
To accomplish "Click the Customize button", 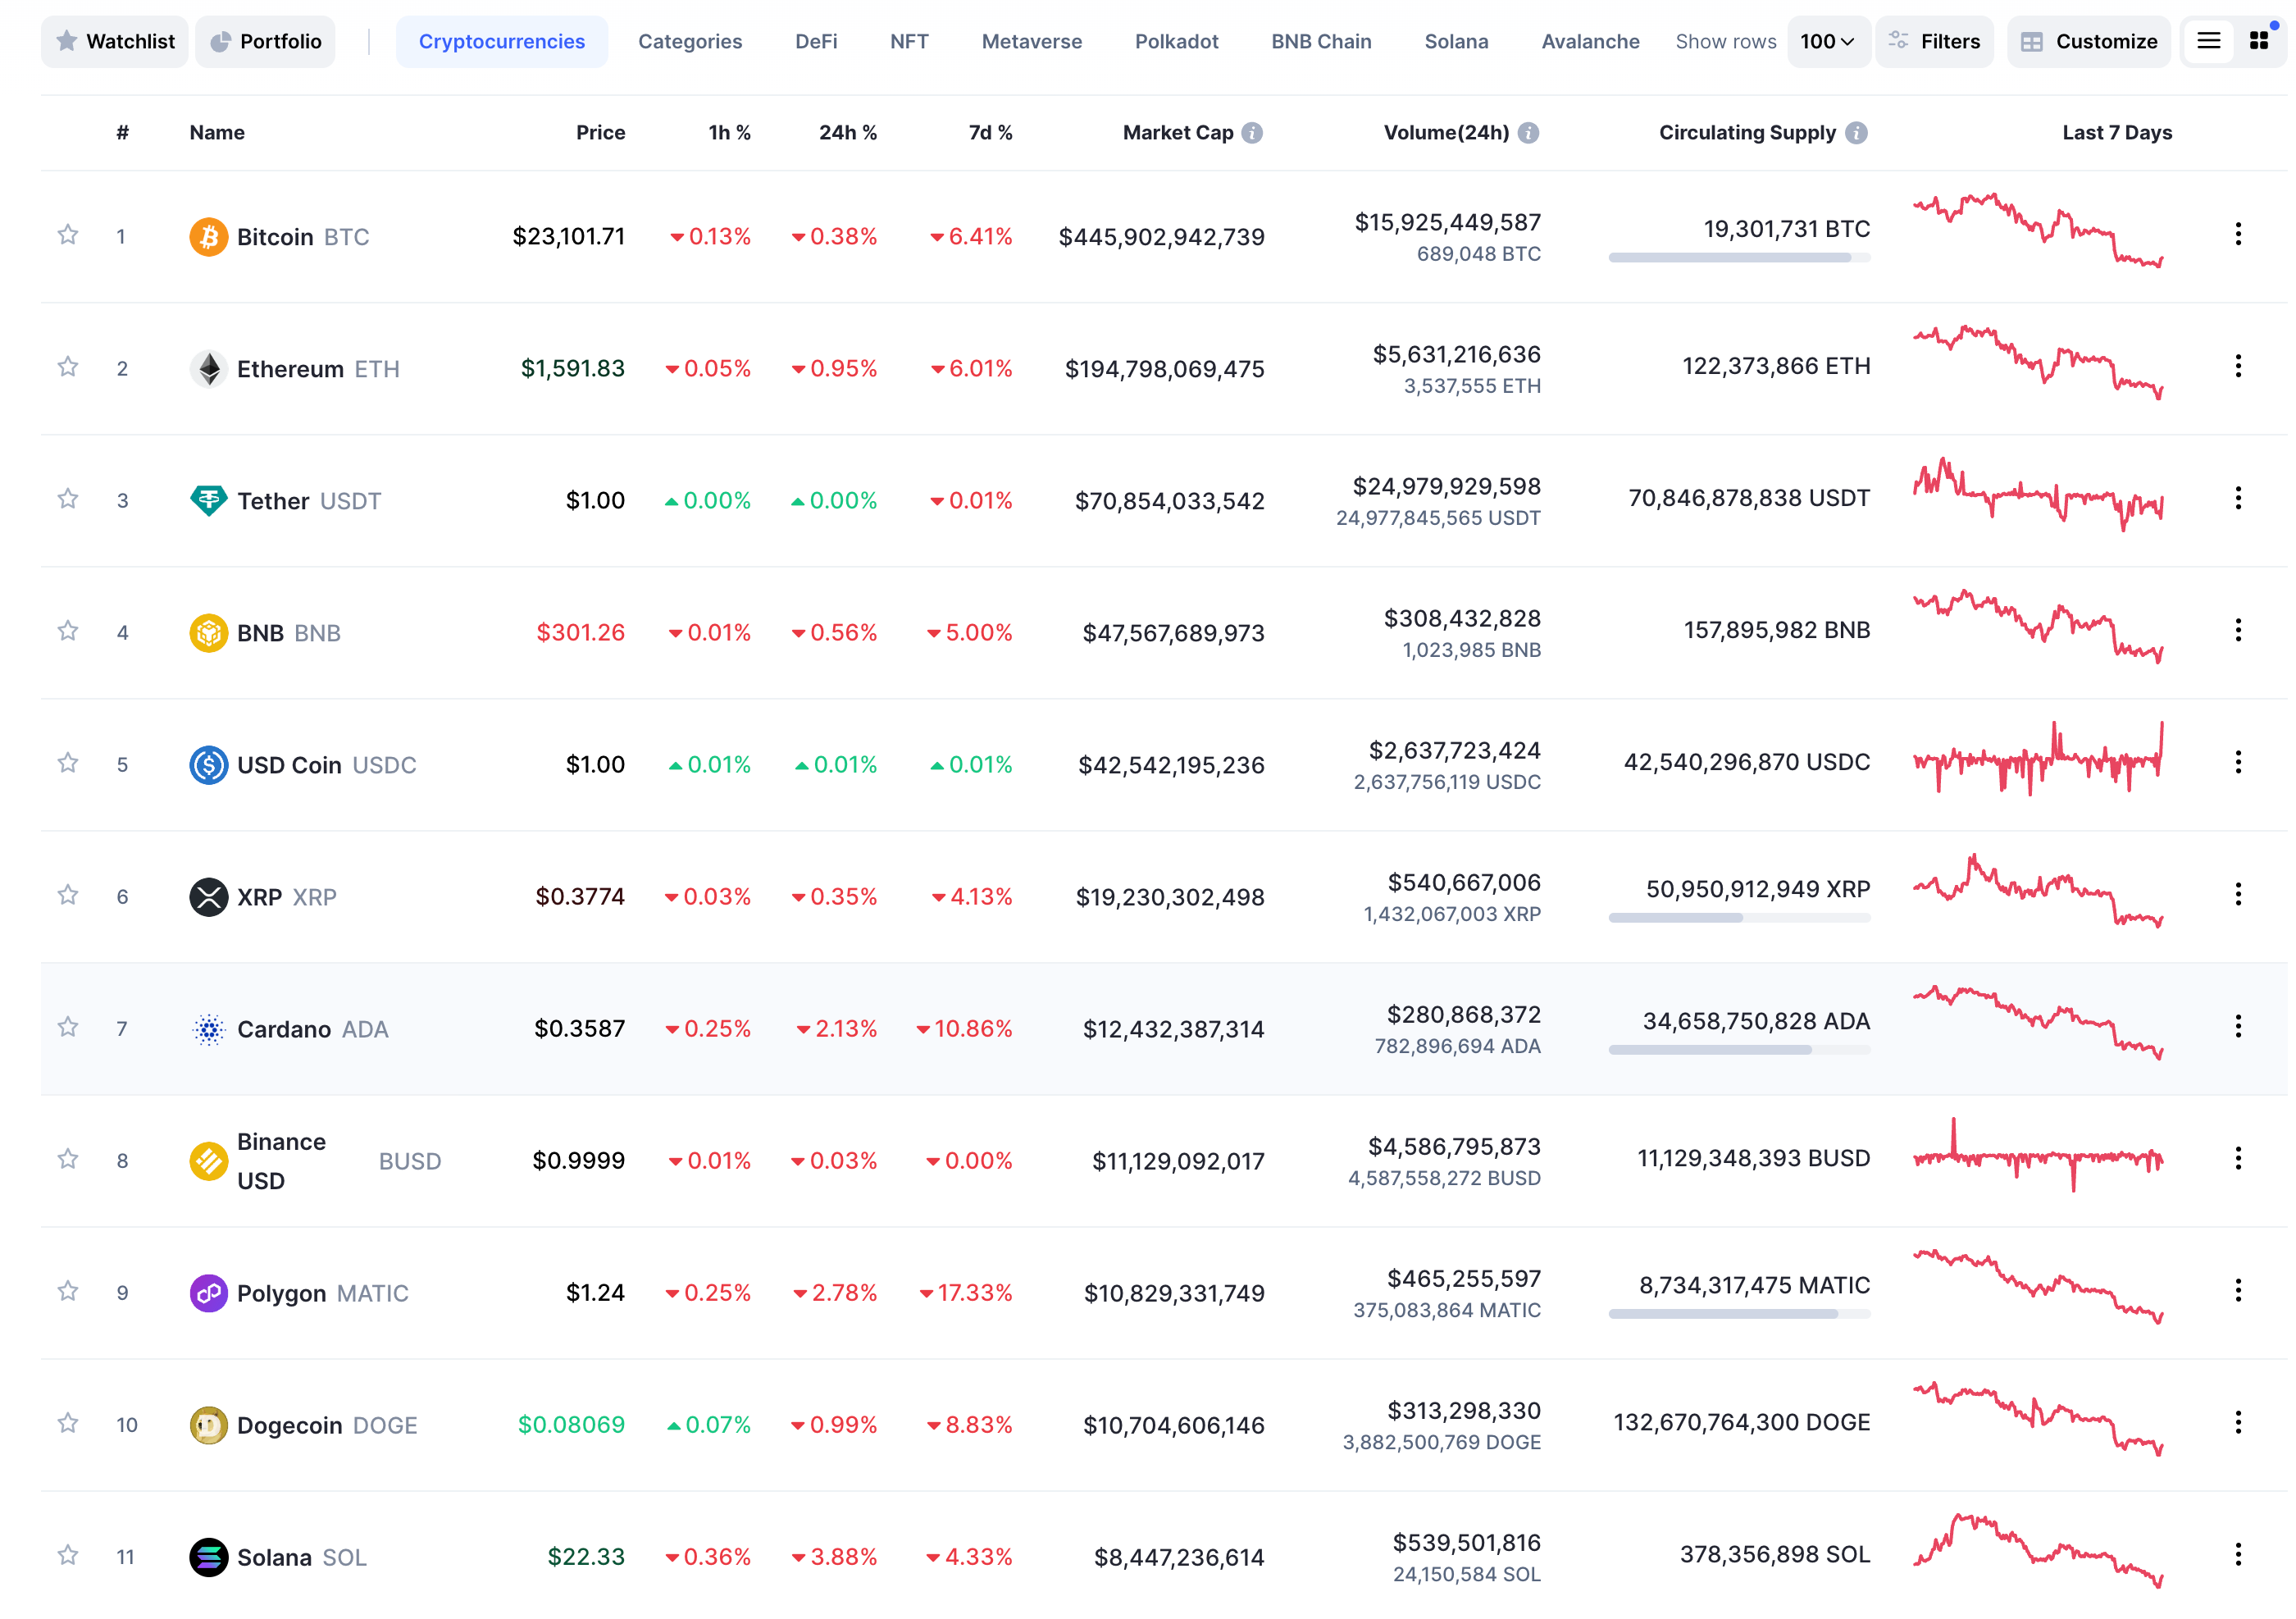I will (2088, 42).
